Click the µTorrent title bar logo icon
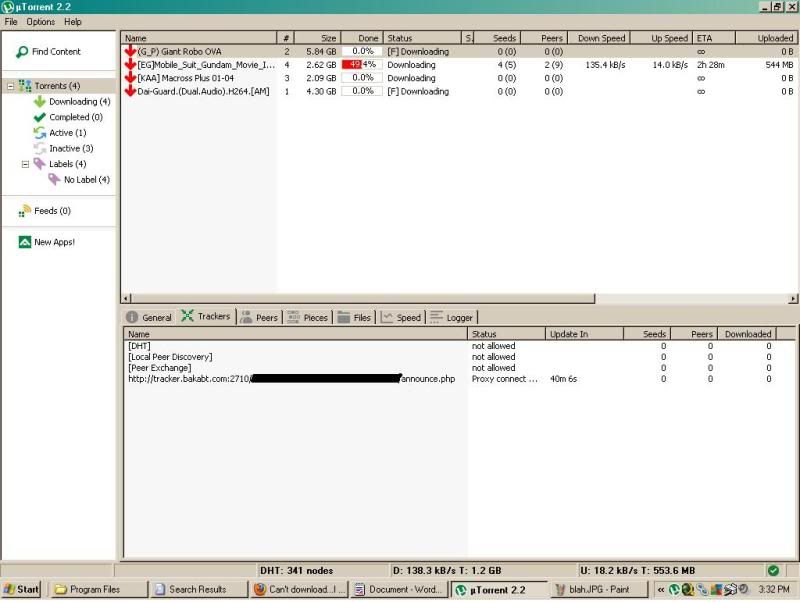The image size is (800, 602). 8,7
